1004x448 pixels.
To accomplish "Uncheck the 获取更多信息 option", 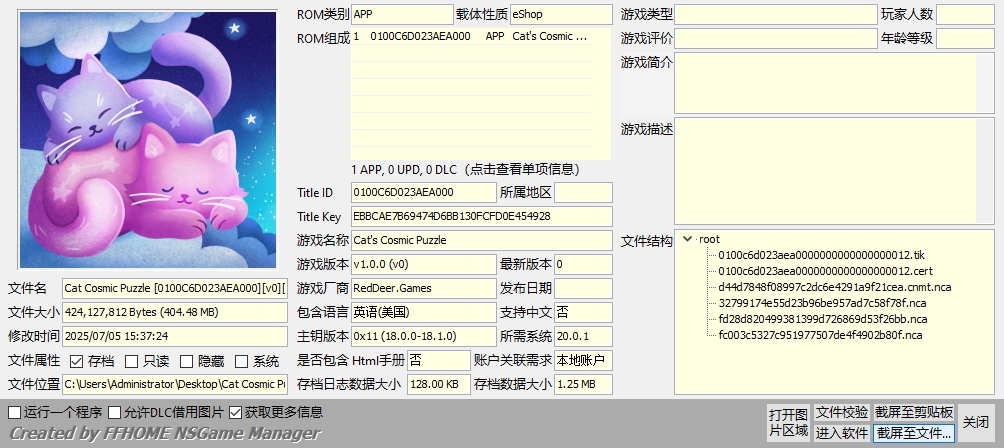I will 236,412.
